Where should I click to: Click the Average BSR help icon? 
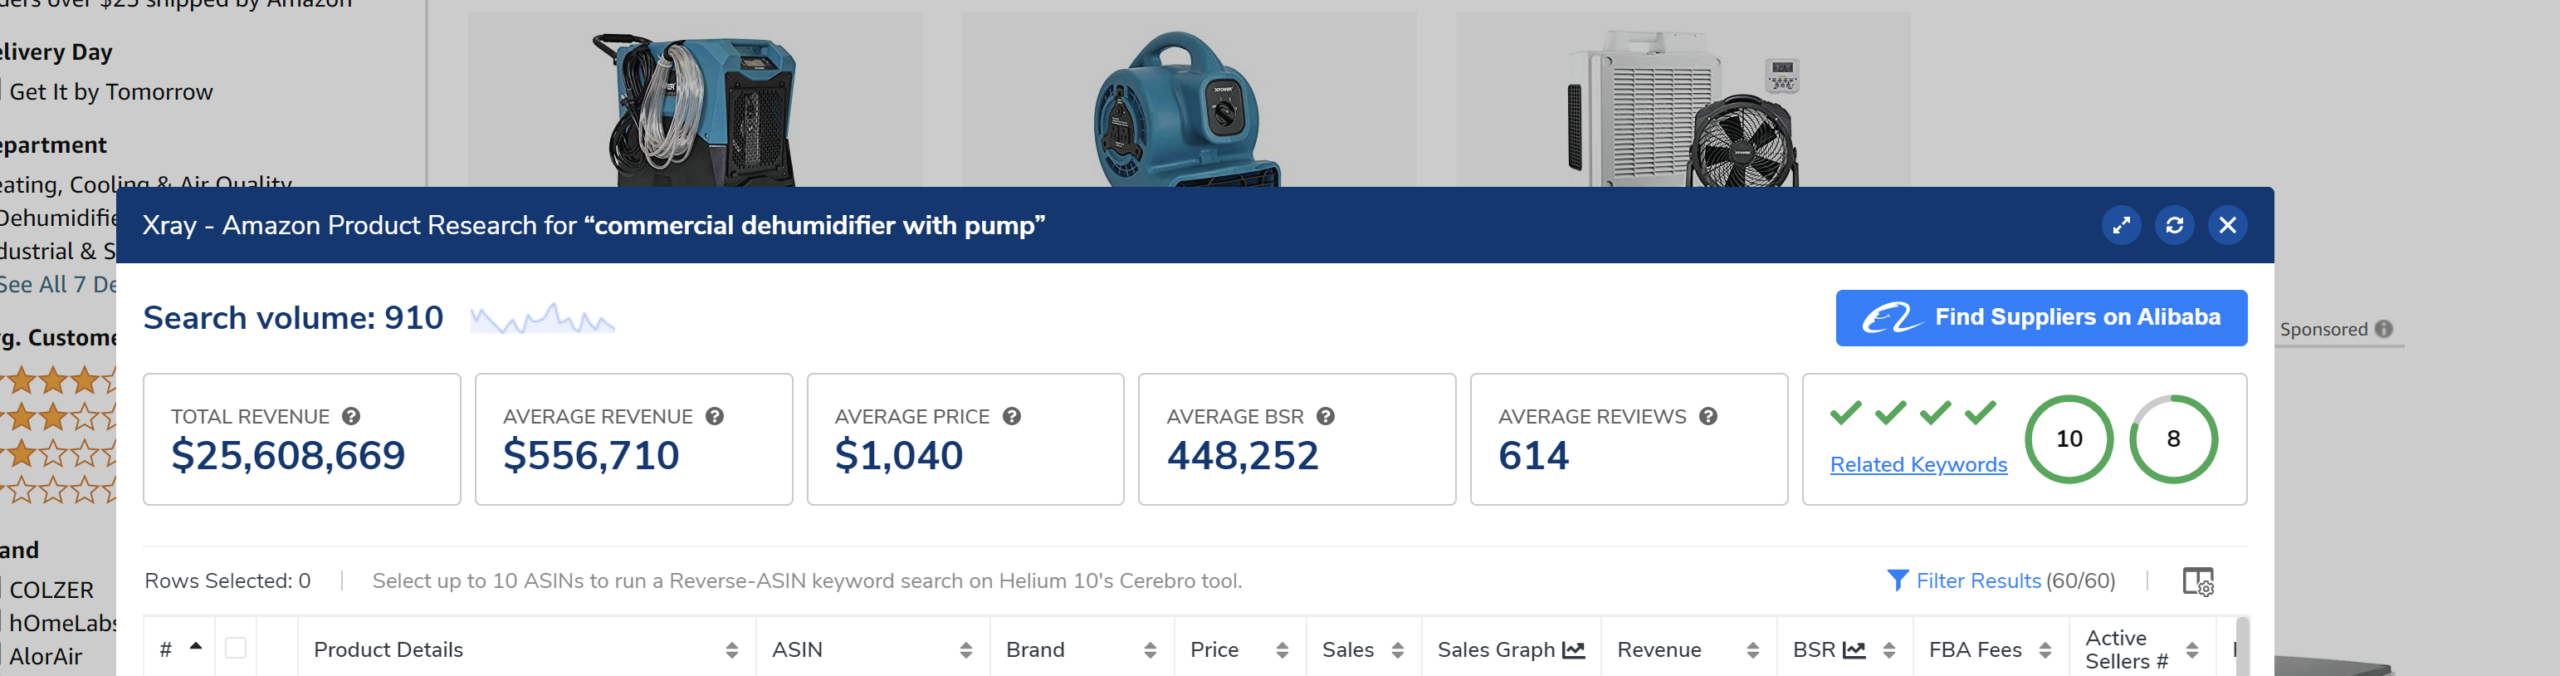tap(1326, 416)
